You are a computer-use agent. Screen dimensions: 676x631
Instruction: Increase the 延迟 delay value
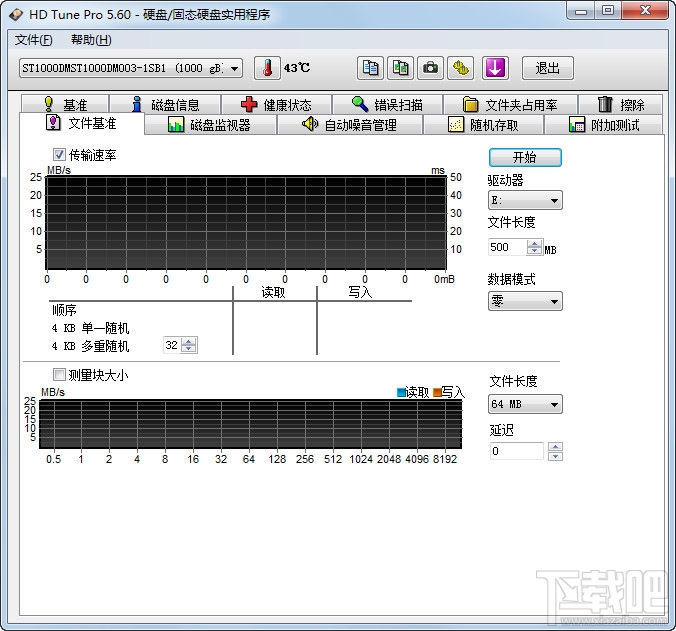[x=555, y=447]
